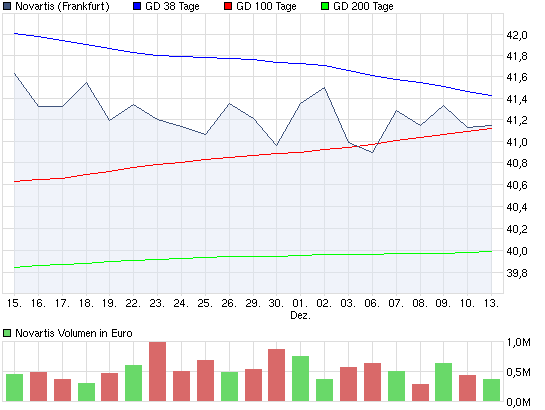Click the '18.' date axis label
Viewport: 545px width, 410px height.
(x=86, y=303)
